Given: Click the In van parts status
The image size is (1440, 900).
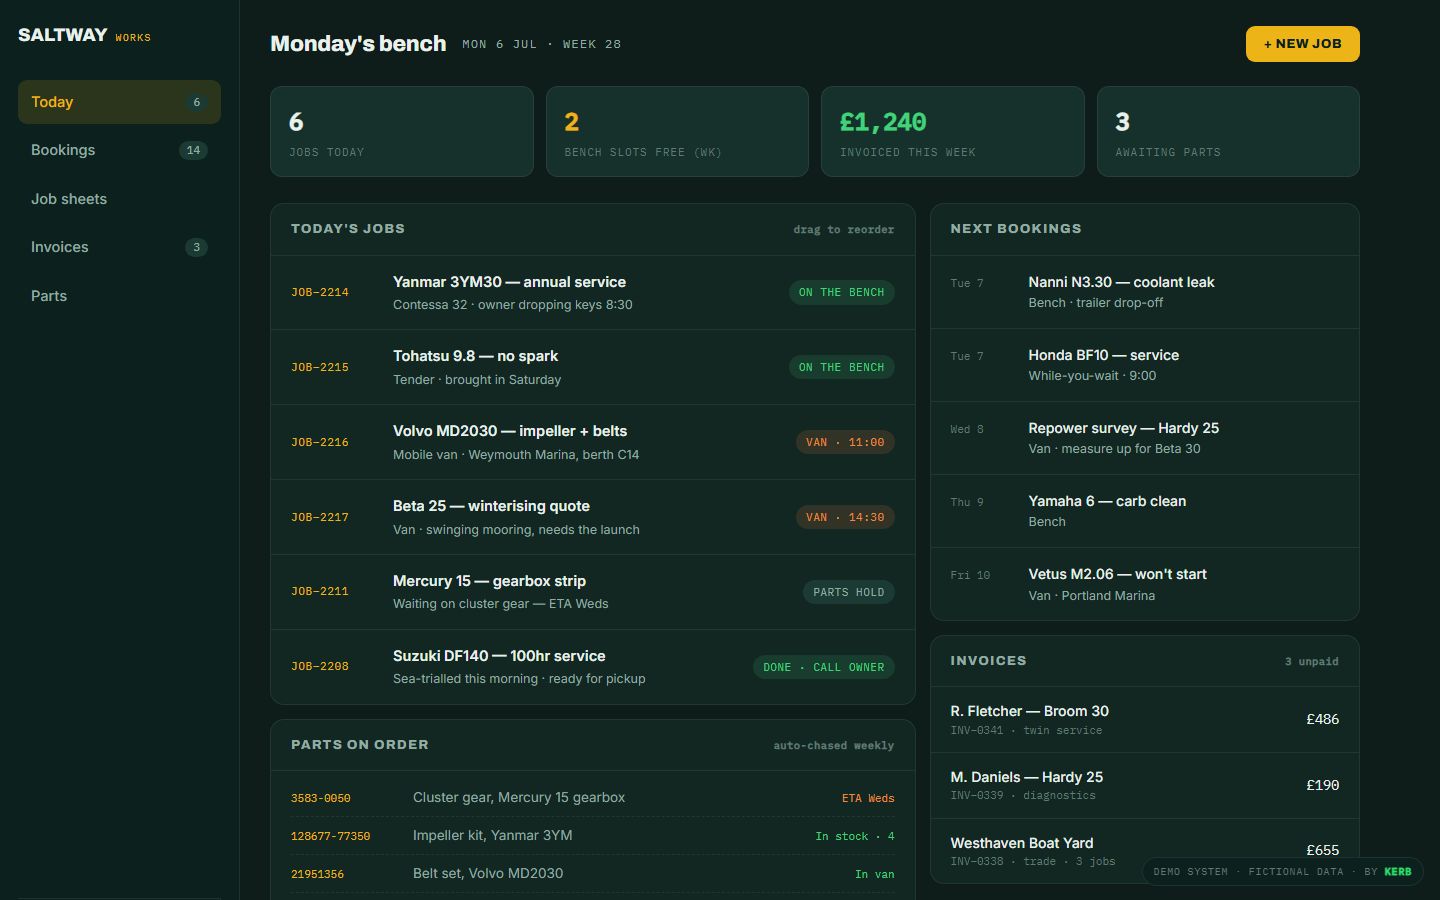Looking at the screenshot, I should tap(875, 874).
